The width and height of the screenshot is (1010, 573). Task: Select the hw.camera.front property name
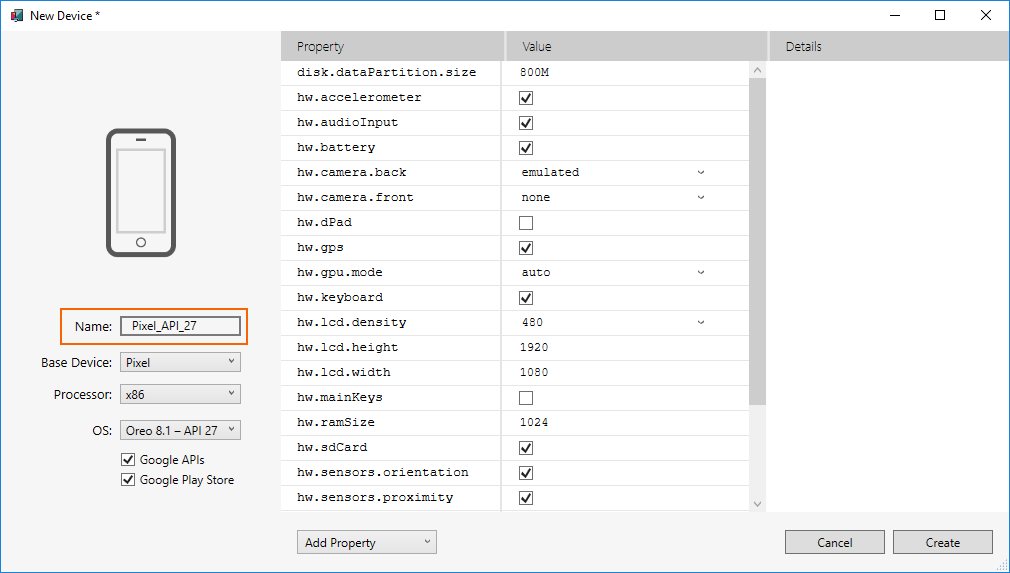355,198
